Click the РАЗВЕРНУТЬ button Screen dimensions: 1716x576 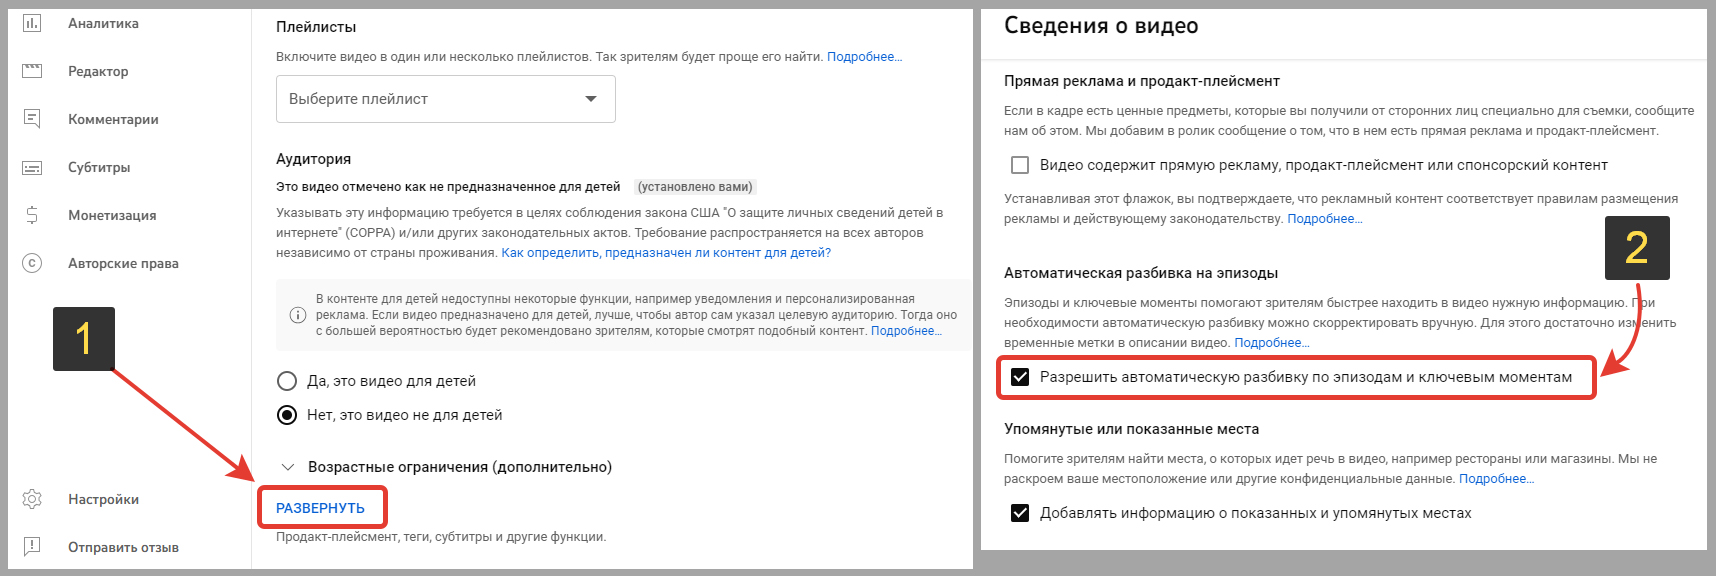click(x=321, y=508)
